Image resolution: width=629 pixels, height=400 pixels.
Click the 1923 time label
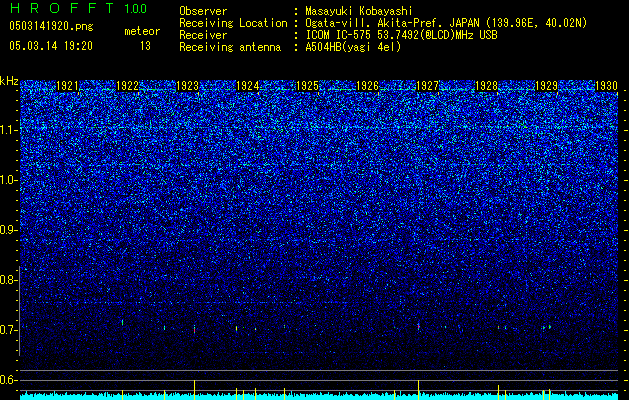(187, 86)
